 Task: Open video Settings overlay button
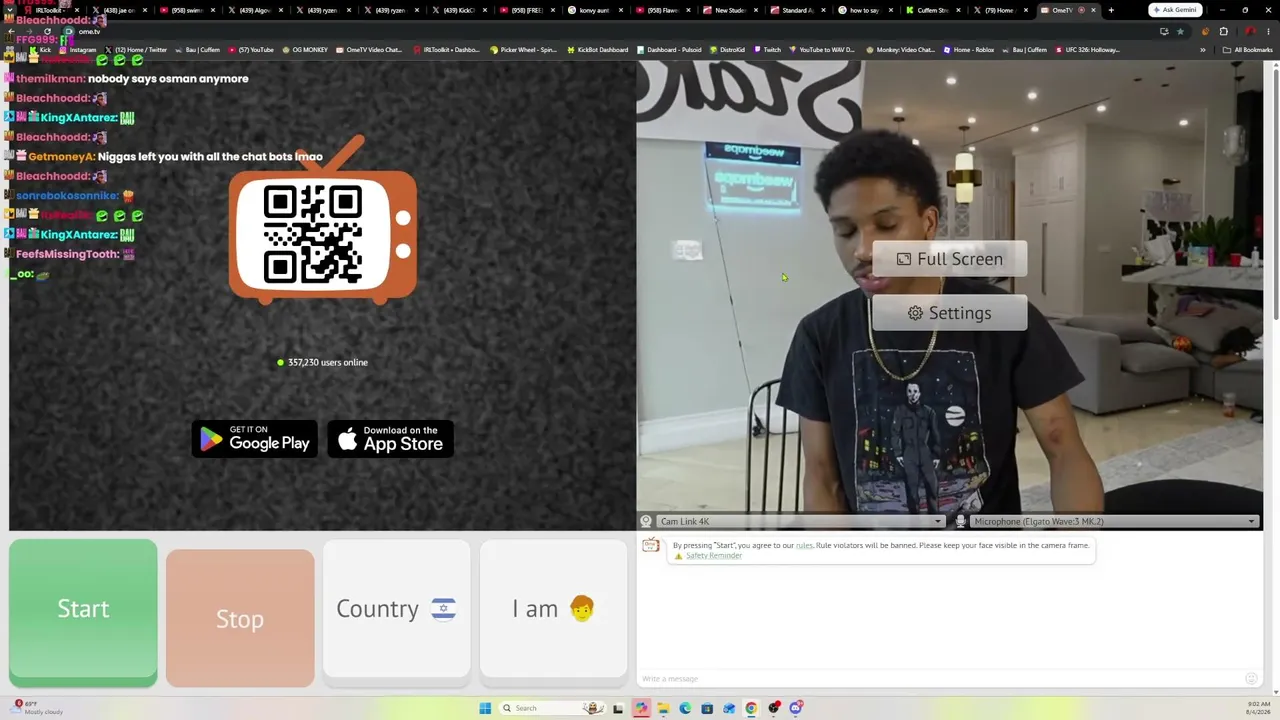pyautogui.click(x=949, y=313)
